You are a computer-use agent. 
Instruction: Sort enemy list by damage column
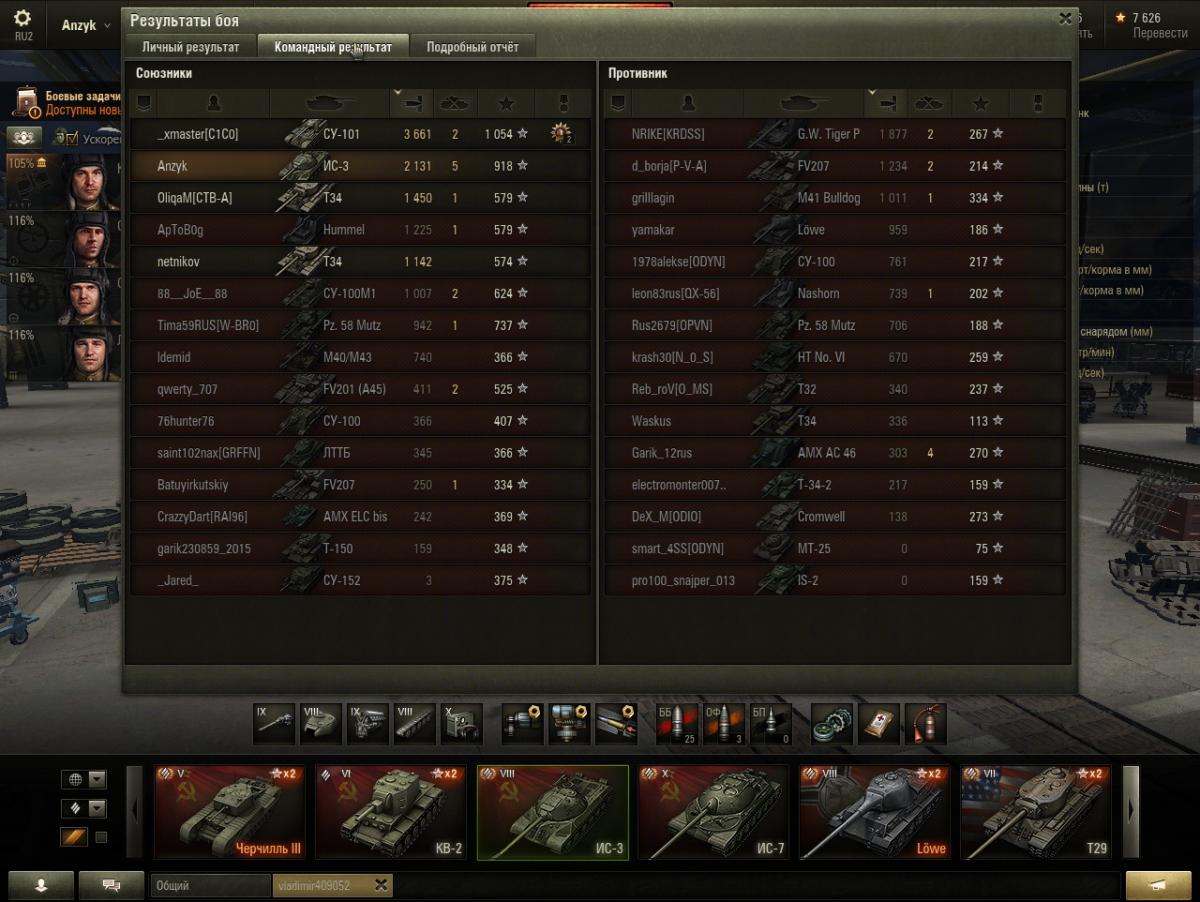coord(885,102)
